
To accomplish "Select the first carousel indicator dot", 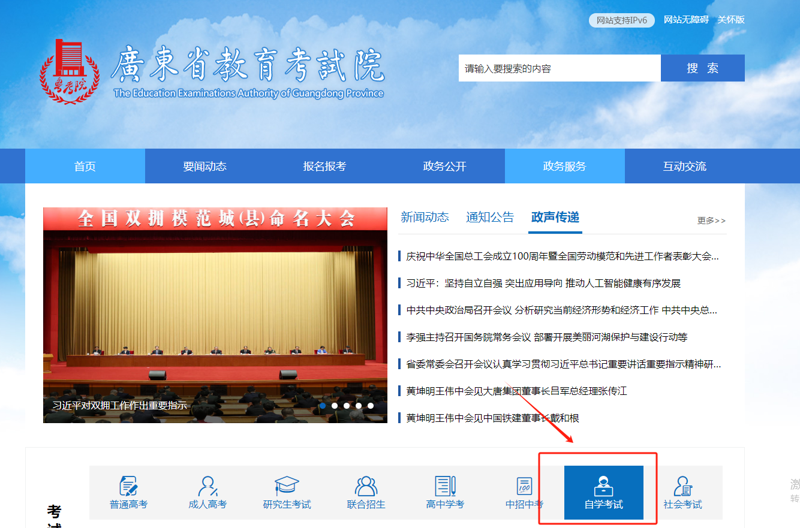I will pyautogui.click(x=323, y=406).
